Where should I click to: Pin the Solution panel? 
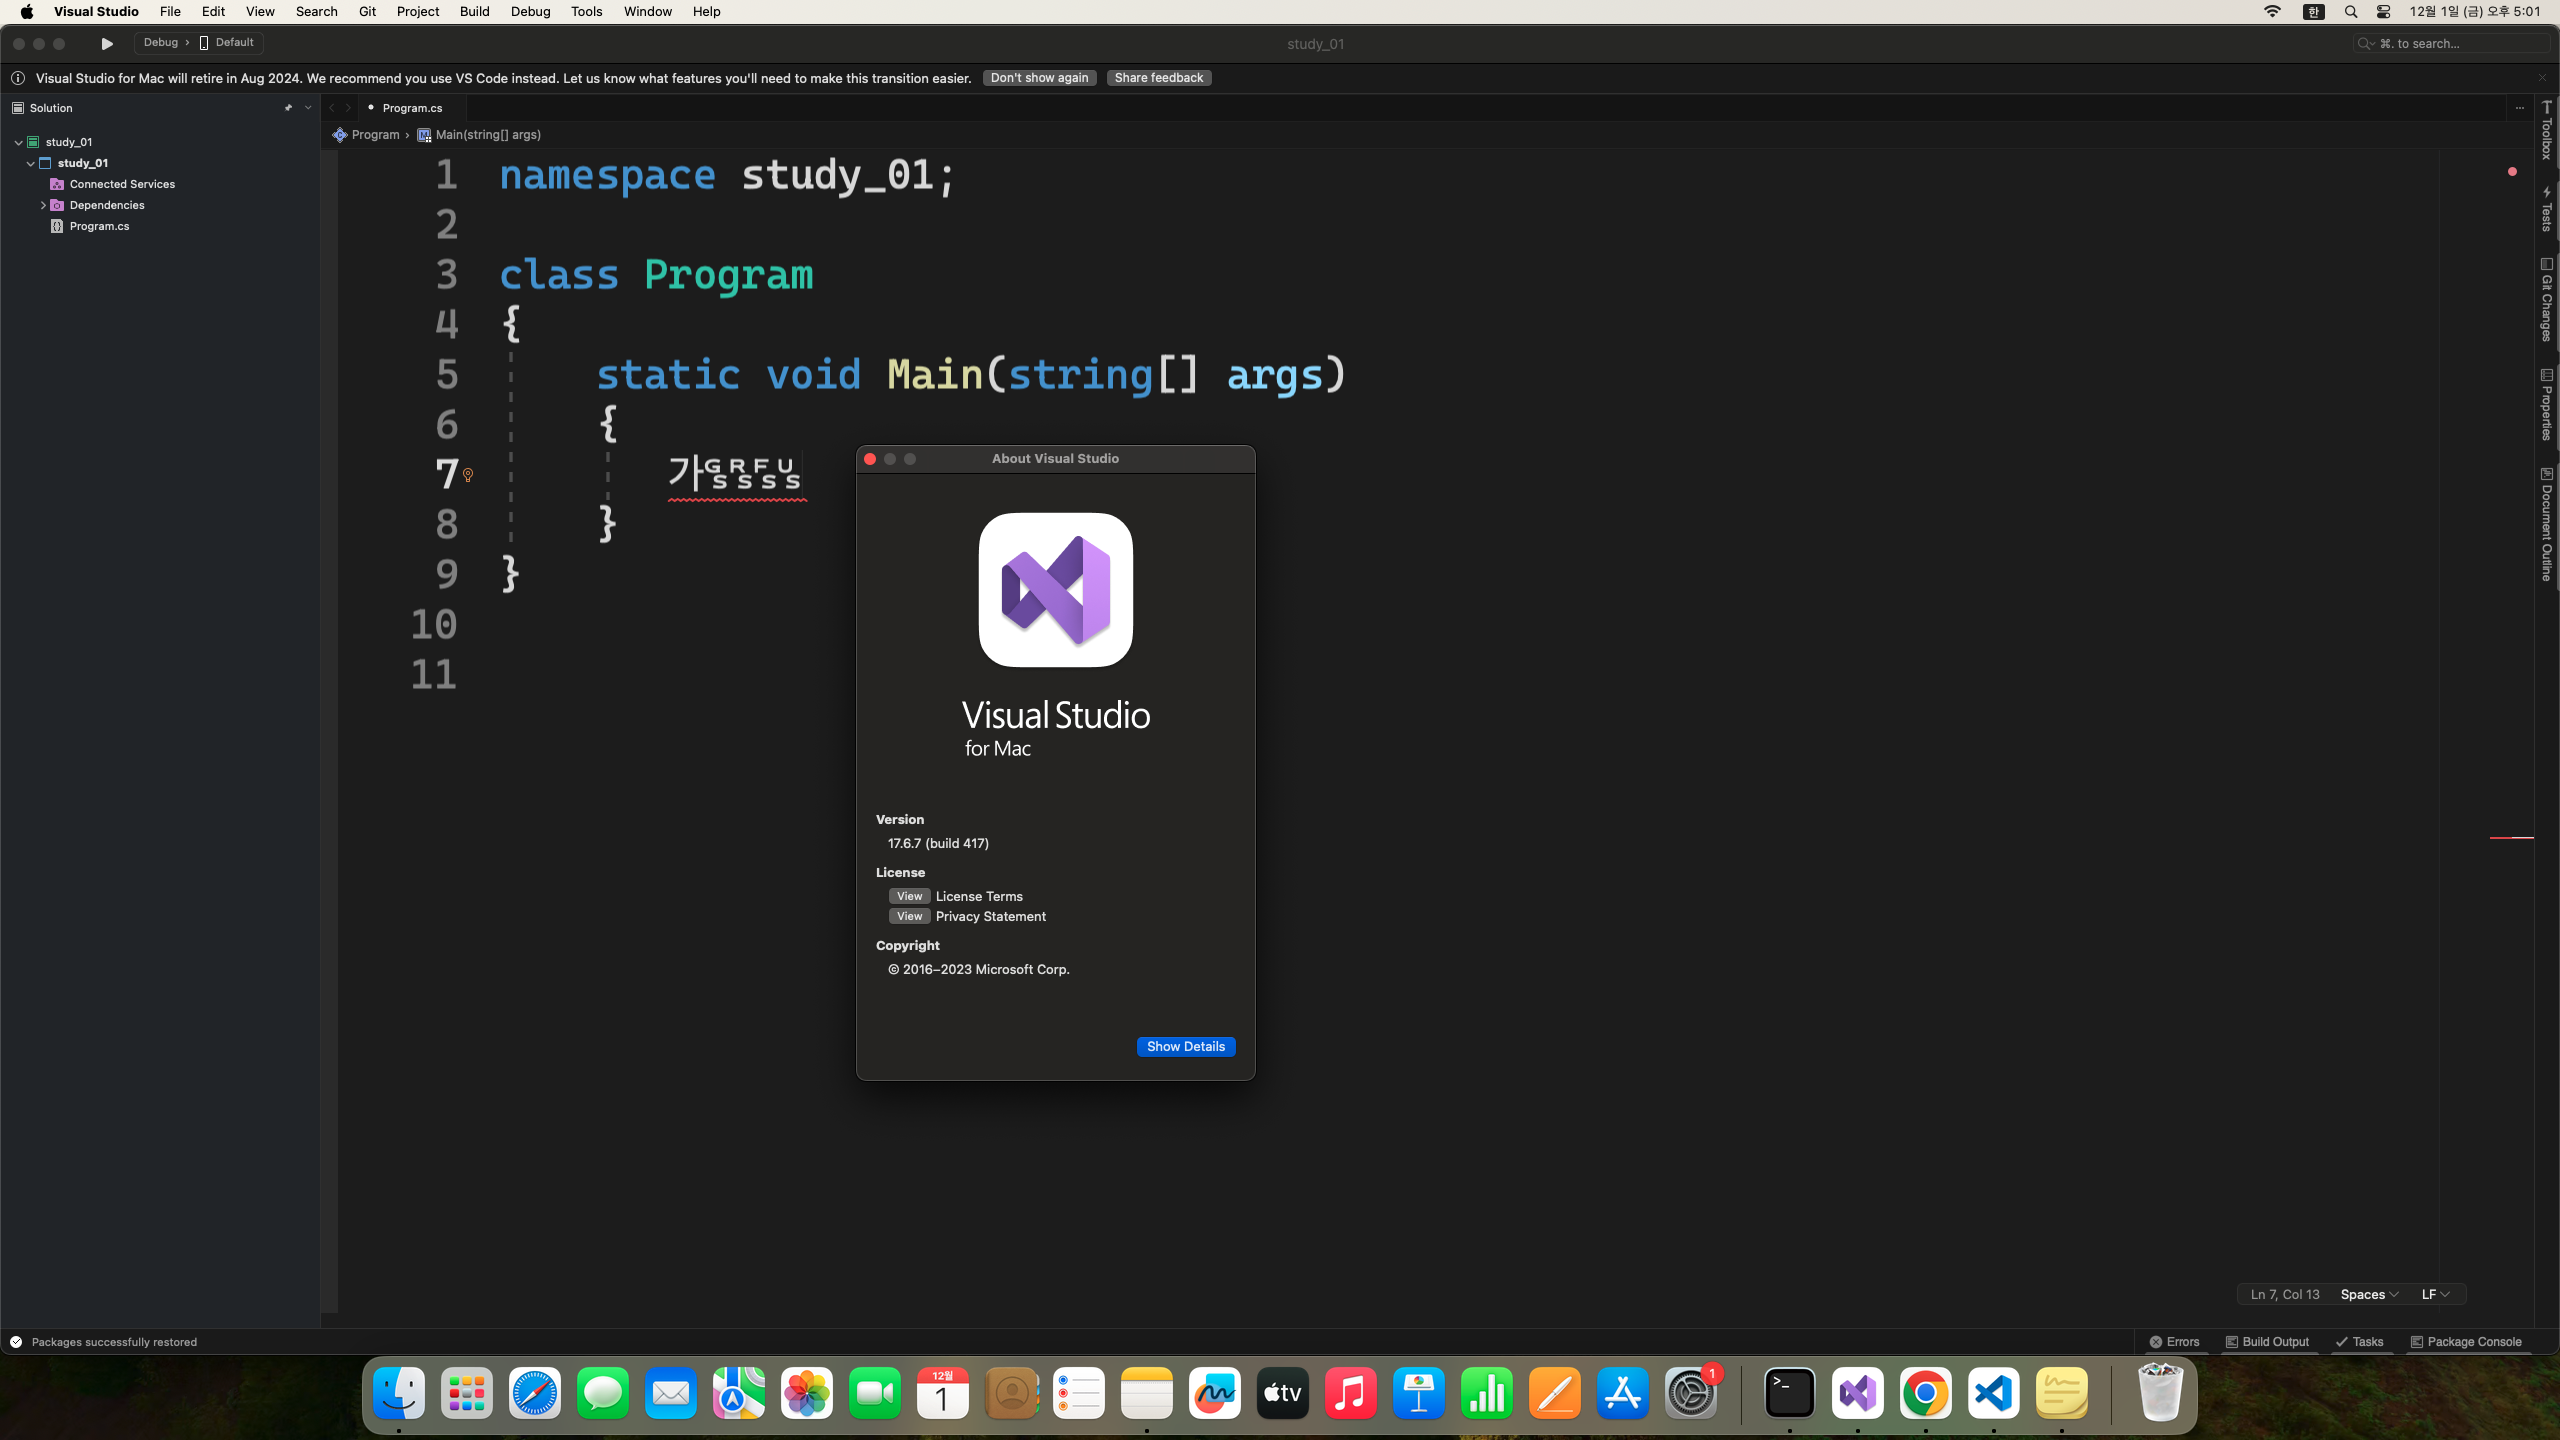[288, 108]
